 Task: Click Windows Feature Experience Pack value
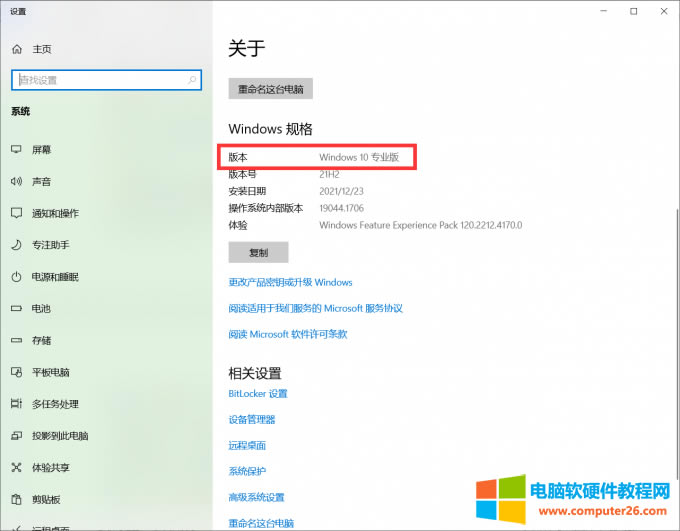click(421, 225)
